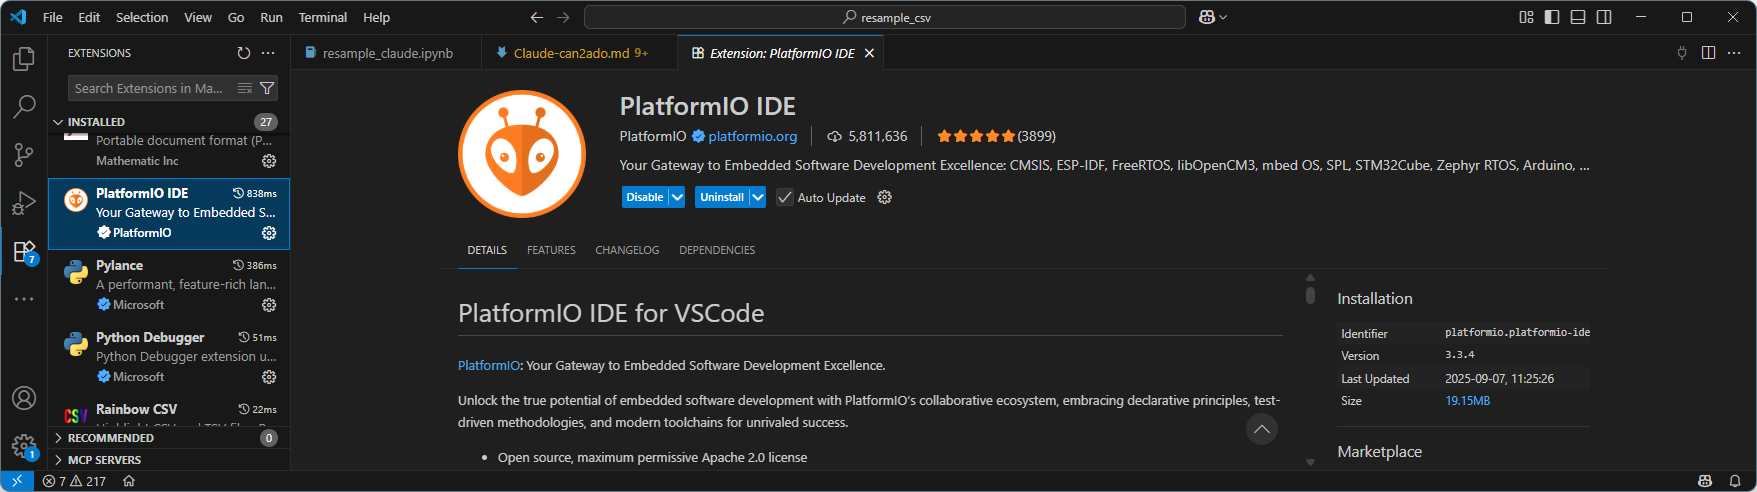Open the CHANGELOG tab of the extension
Image resolution: width=1757 pixels, height=492 pixels.
tap(627, 250)
